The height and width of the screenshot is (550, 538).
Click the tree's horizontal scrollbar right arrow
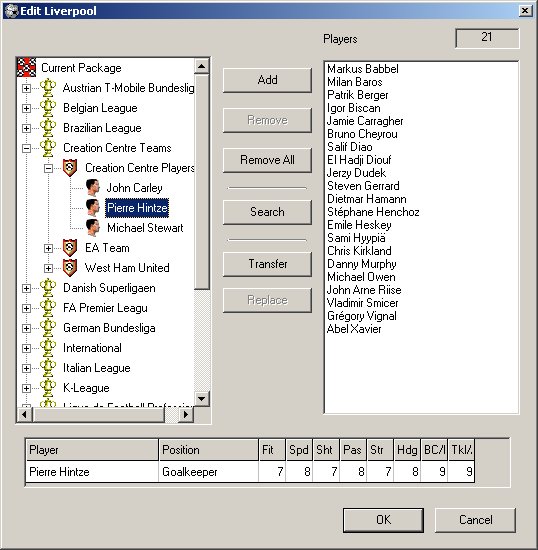[x=186, y=414]
